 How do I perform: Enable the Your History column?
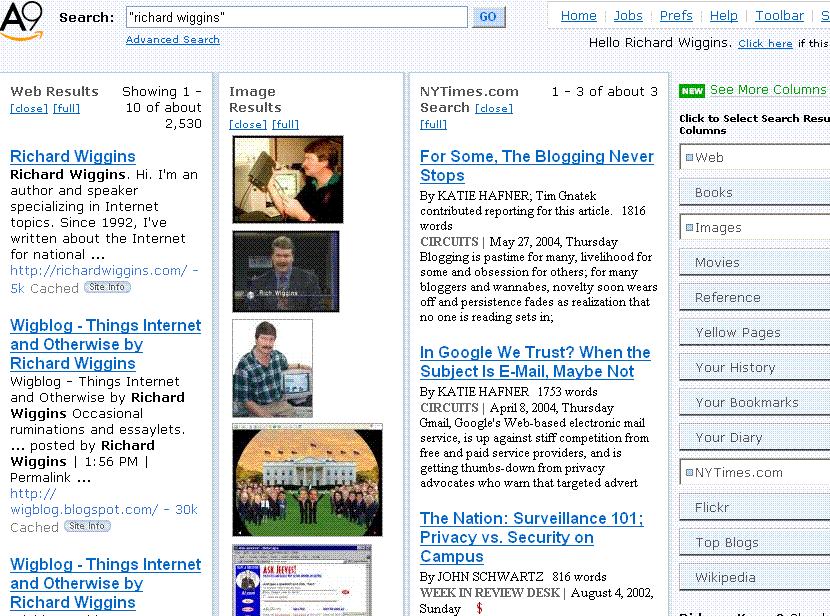pyautogui.click(x=755, y=367)
